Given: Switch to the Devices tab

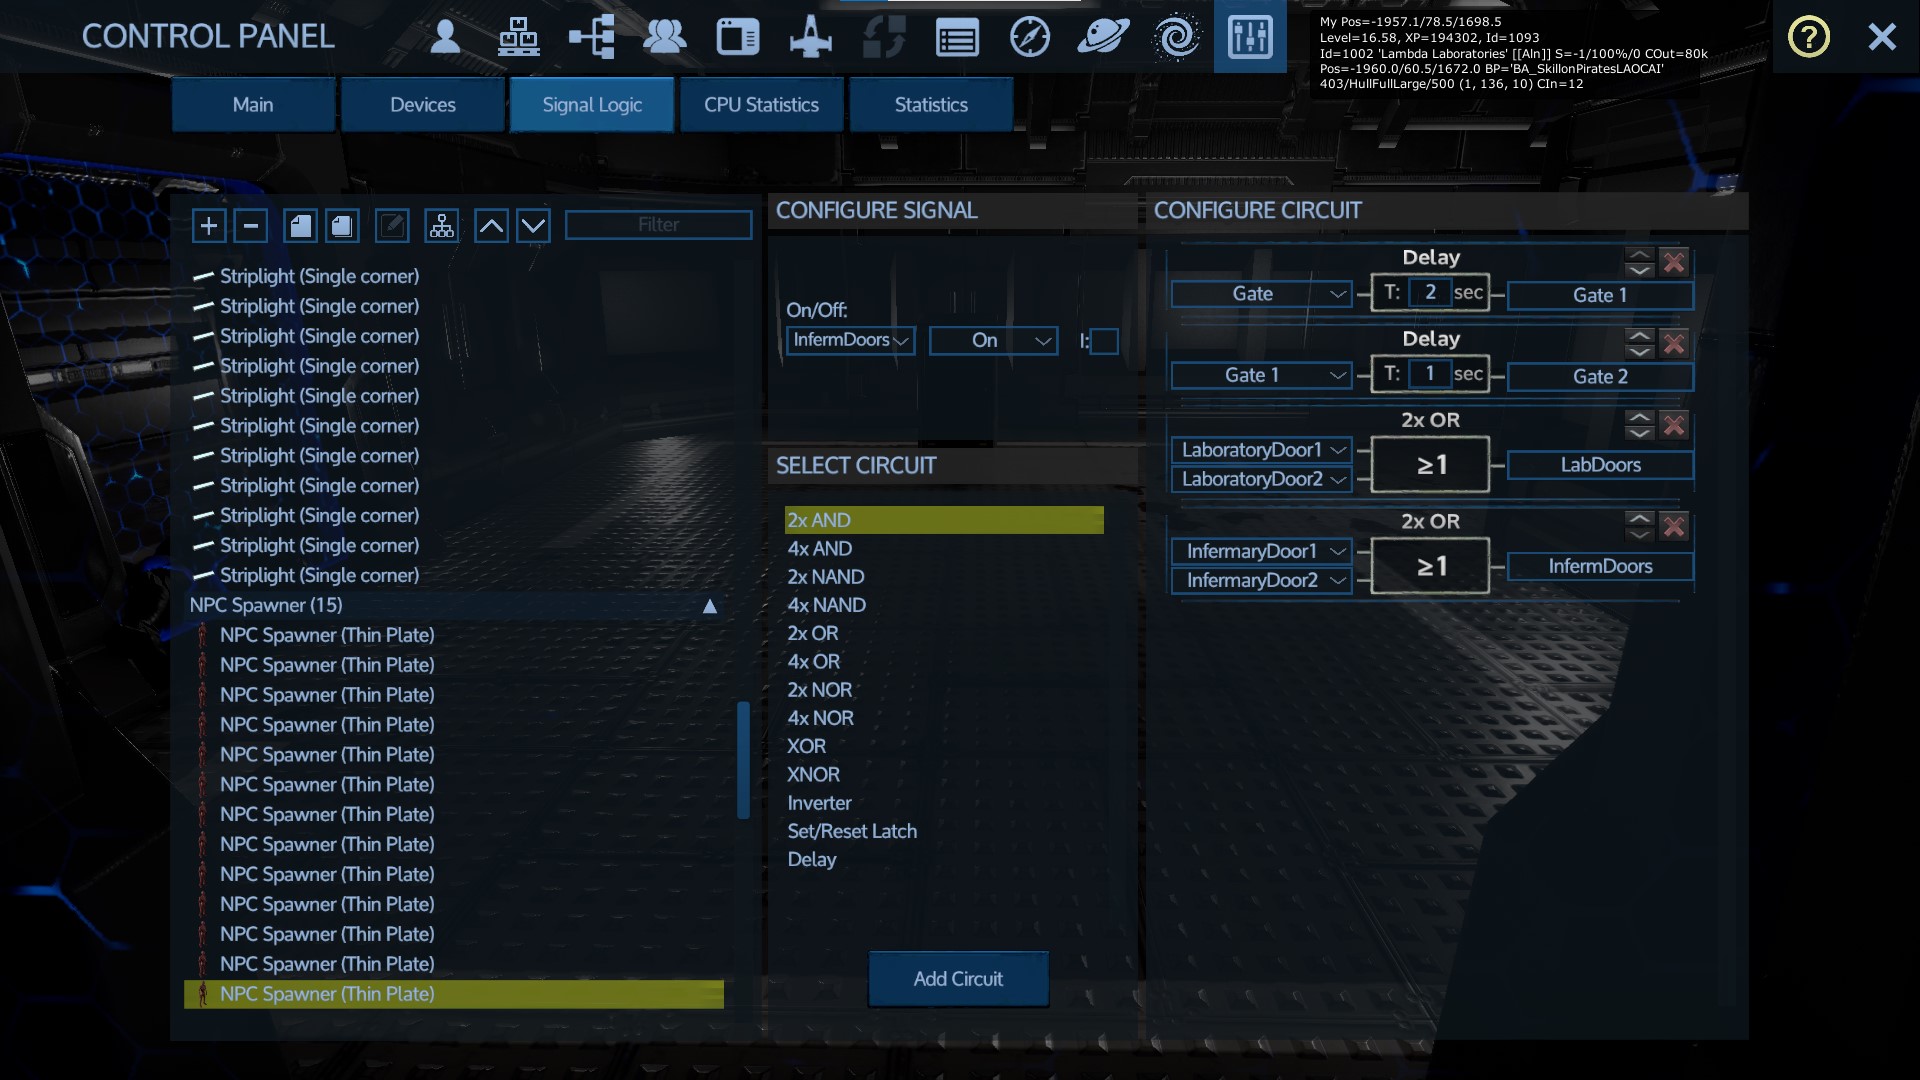Looking at the screenshot, I should pyautogui.click(x=422, y=105).
